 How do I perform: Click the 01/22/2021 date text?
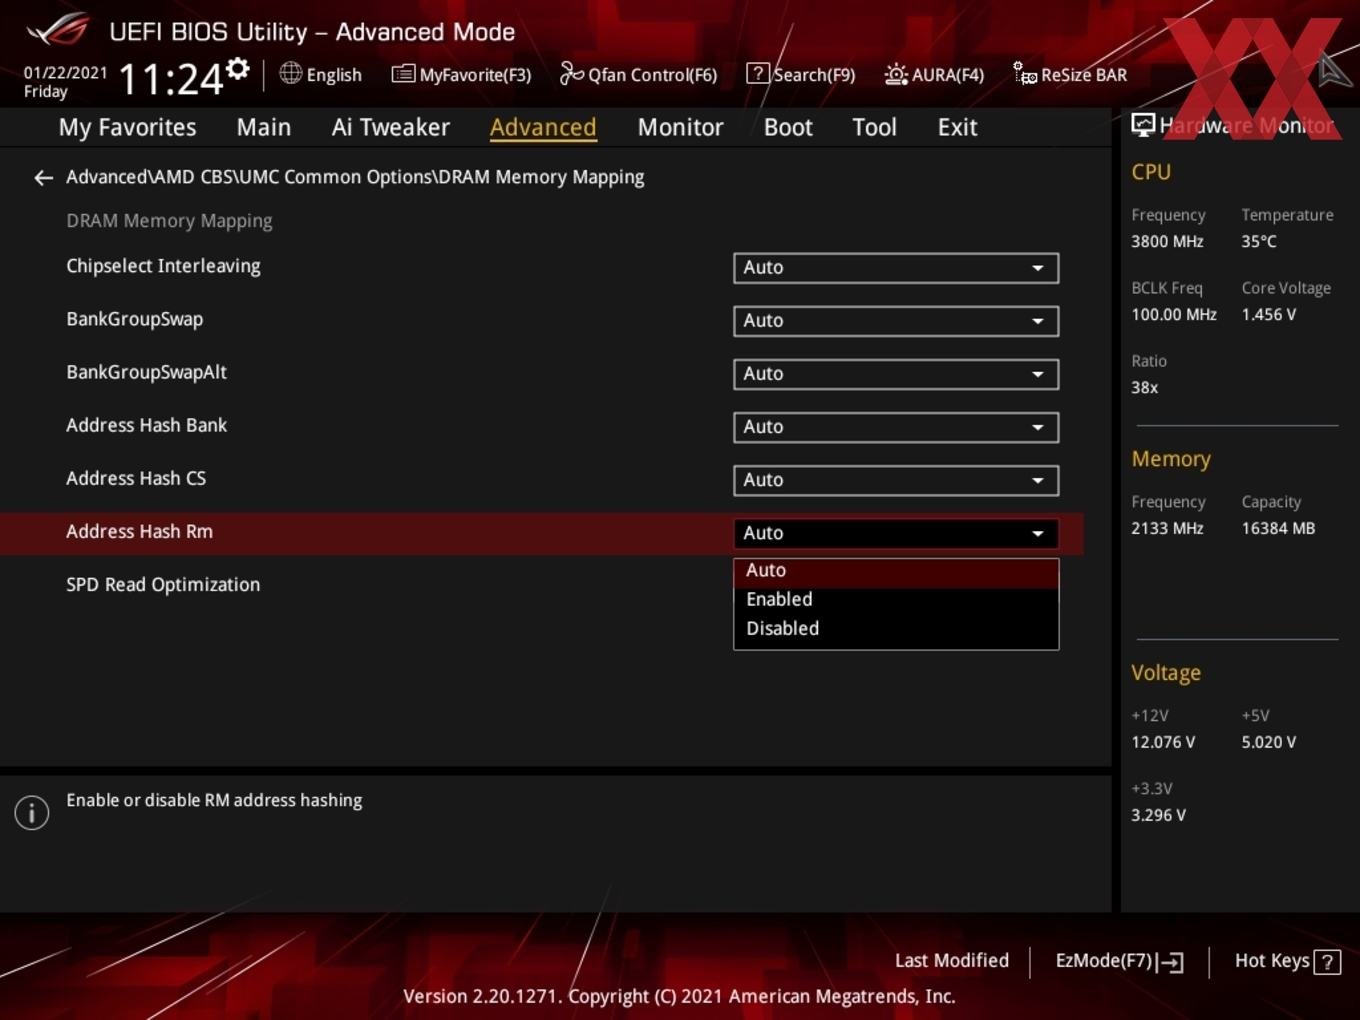pos(65,73)
